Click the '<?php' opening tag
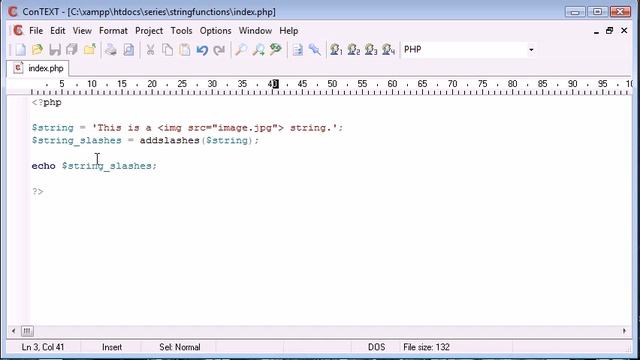This screenshot has width=640, height=360. click(47, 102)
